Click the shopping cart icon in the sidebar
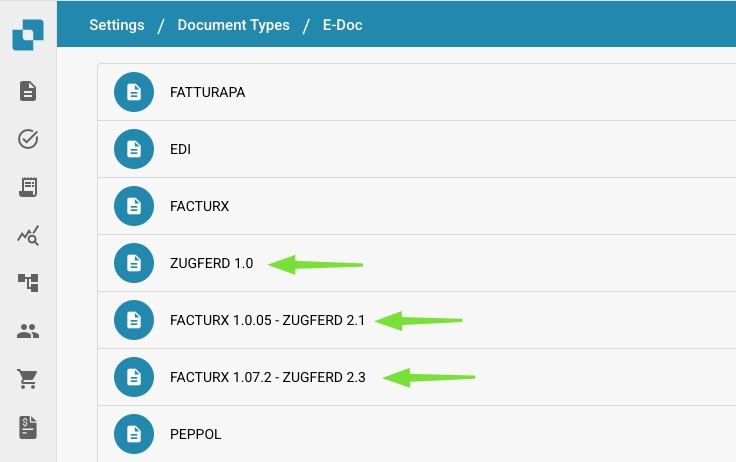The height and width of the screenshot is (462, 736). tap(28, 379)
